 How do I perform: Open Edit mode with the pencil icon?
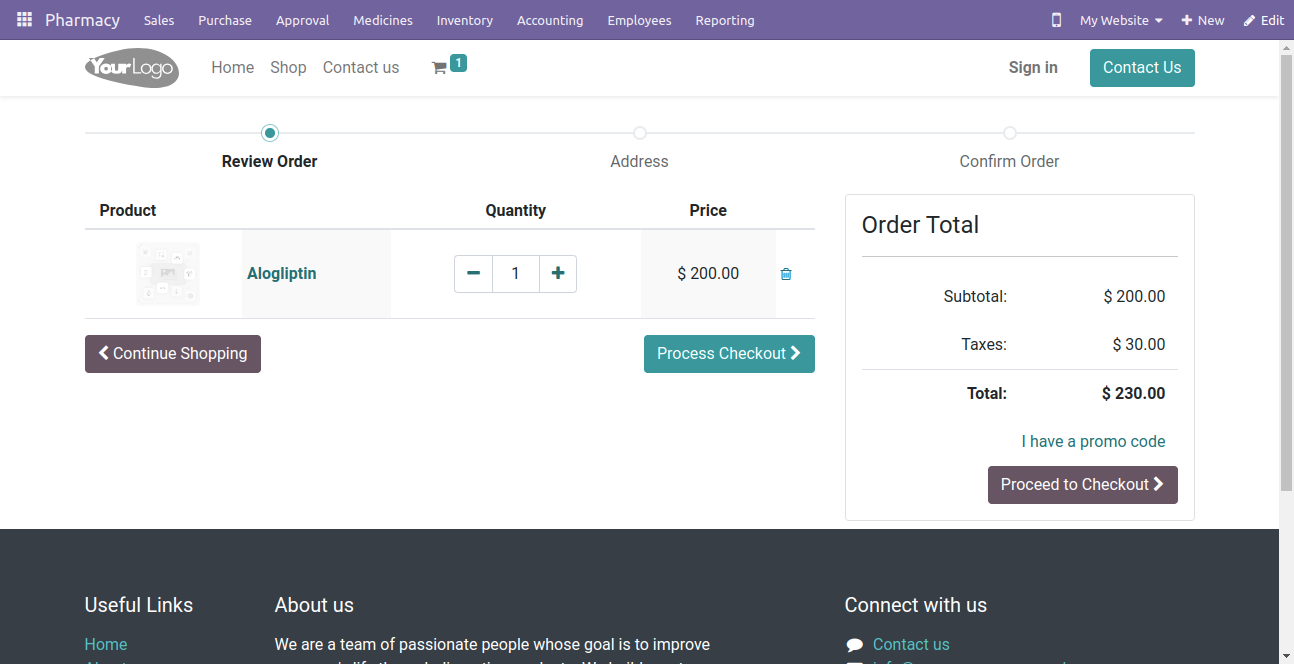pyautogui.click(x=1264, y=20)
